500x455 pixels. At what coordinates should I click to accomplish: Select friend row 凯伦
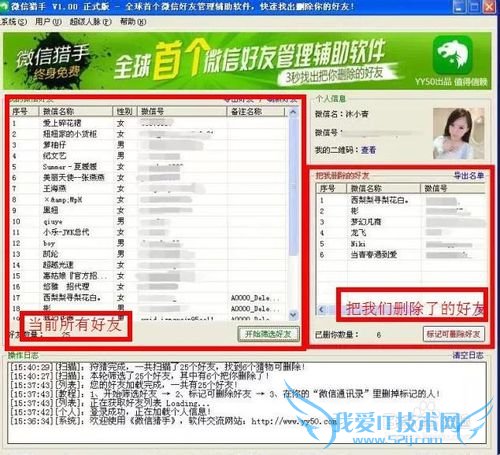tap(149, 254)
